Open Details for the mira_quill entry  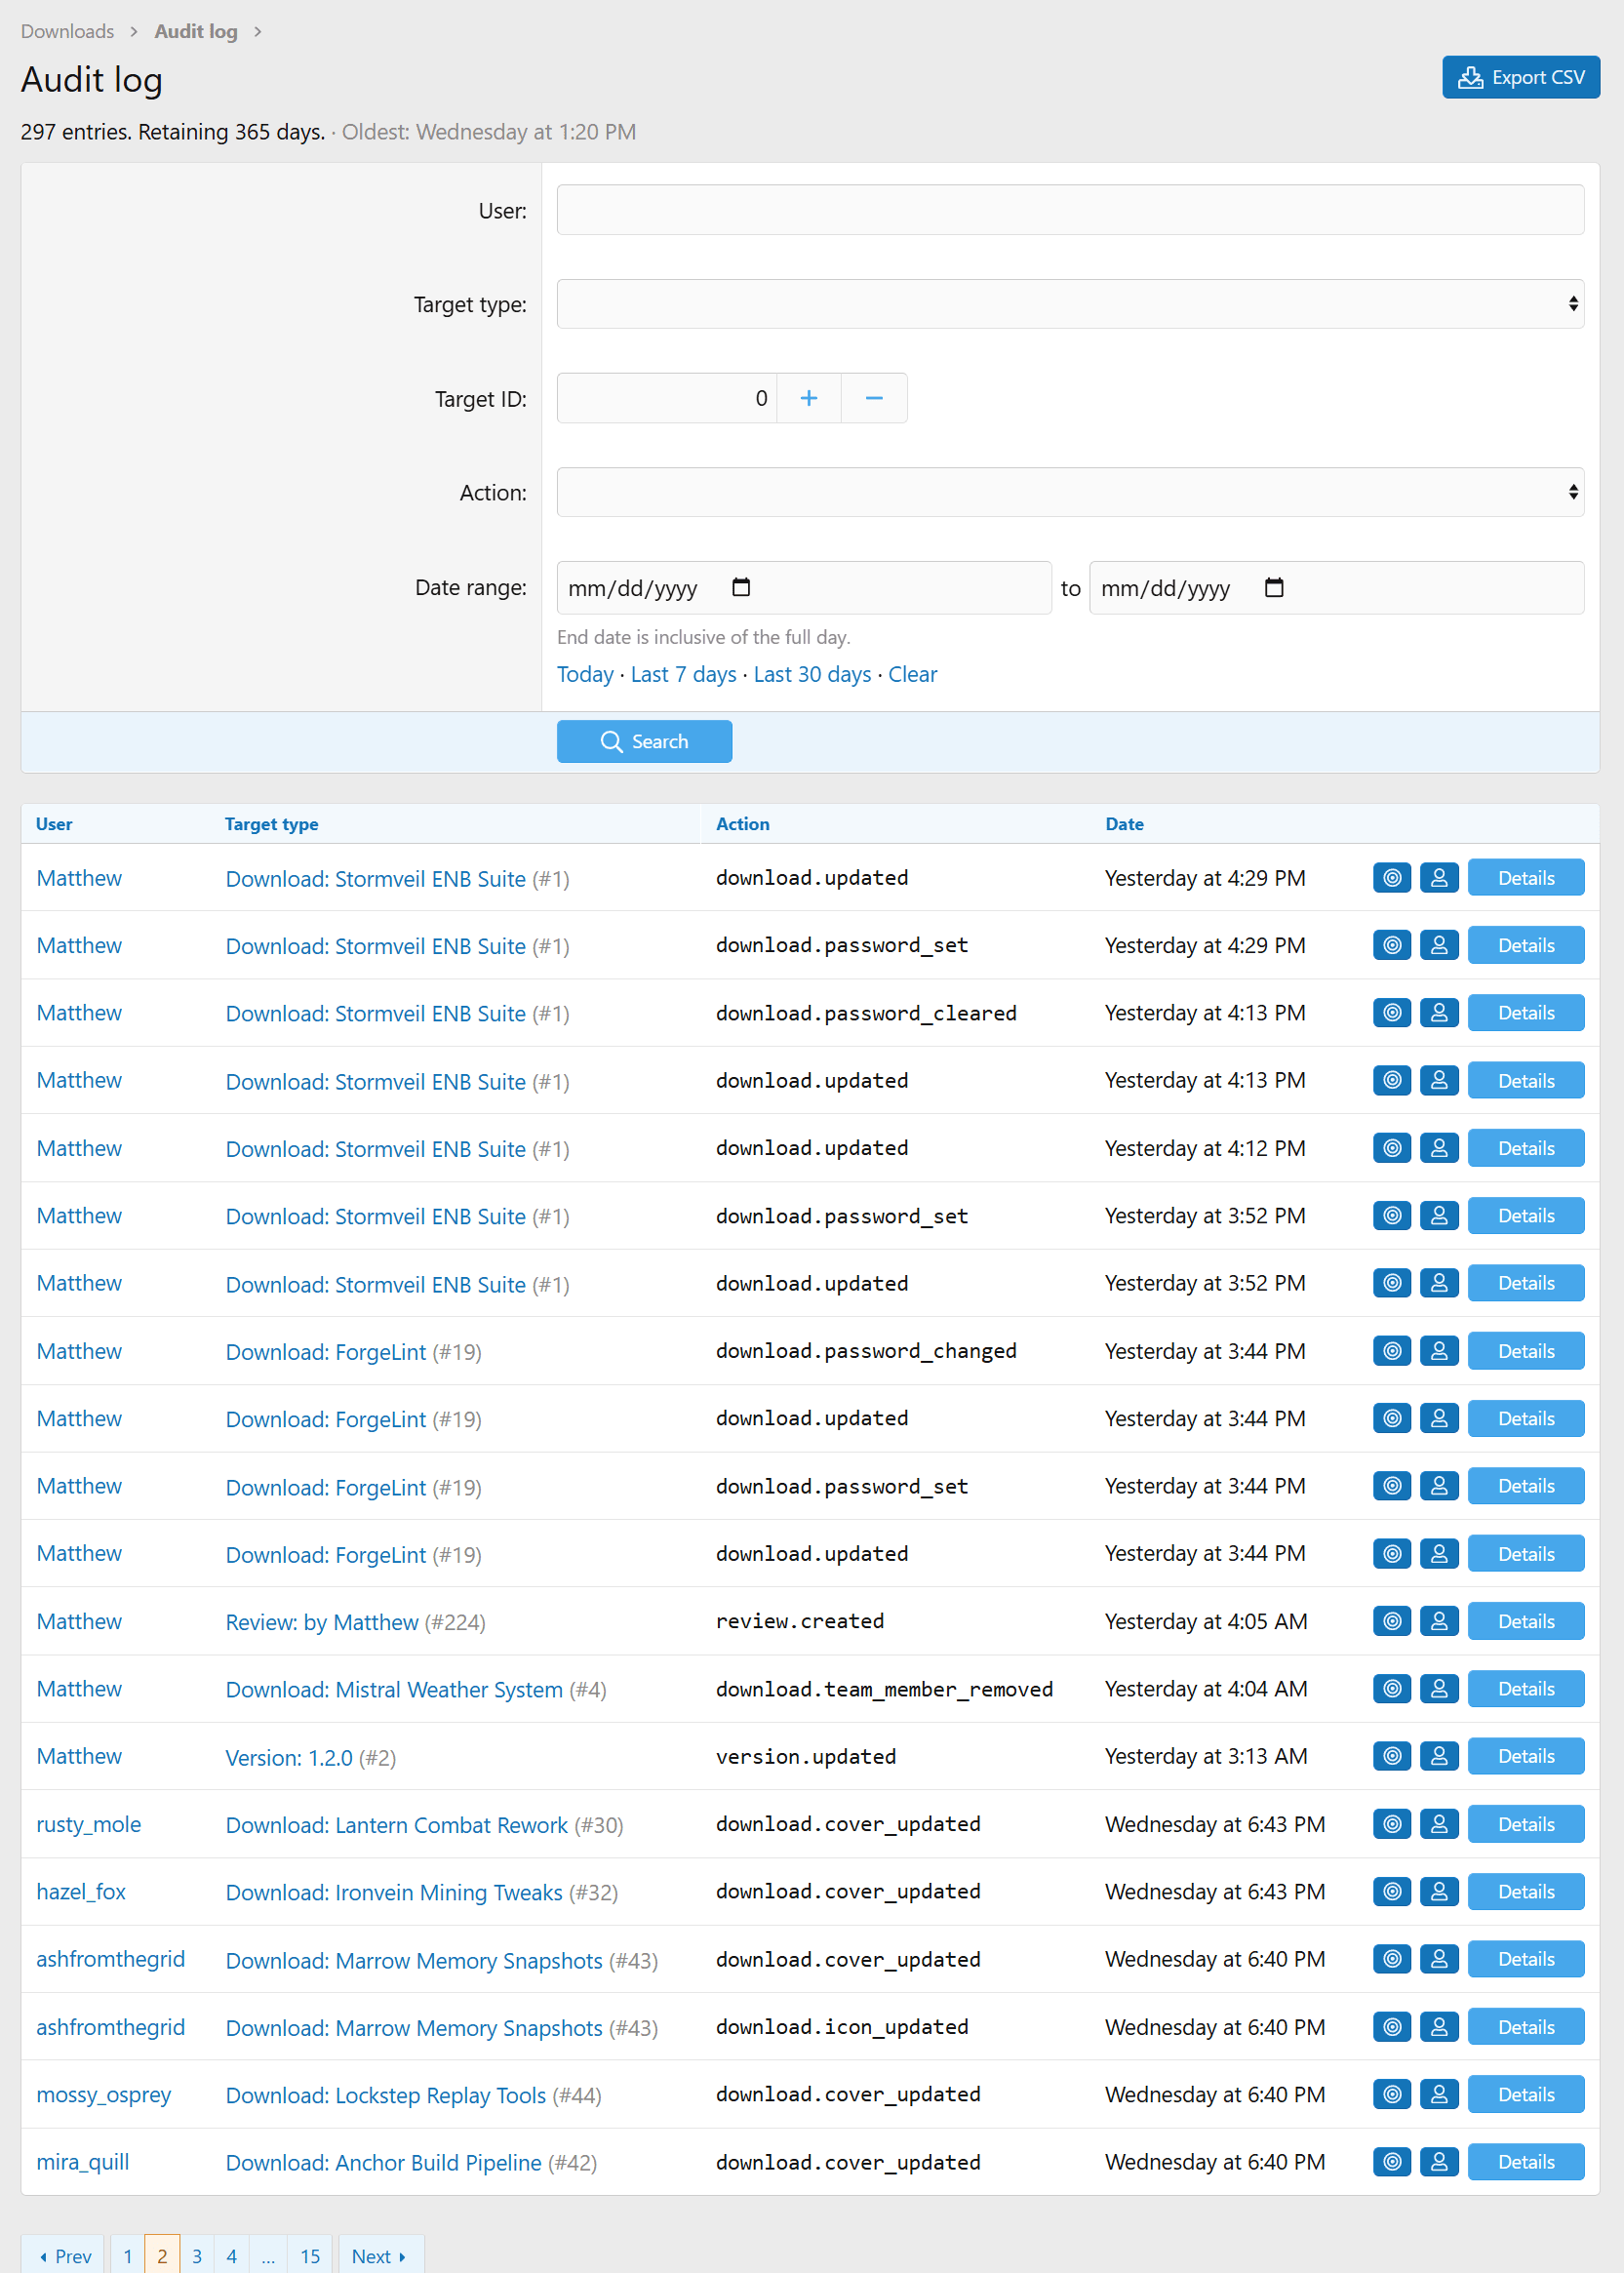point(1525,2161)
